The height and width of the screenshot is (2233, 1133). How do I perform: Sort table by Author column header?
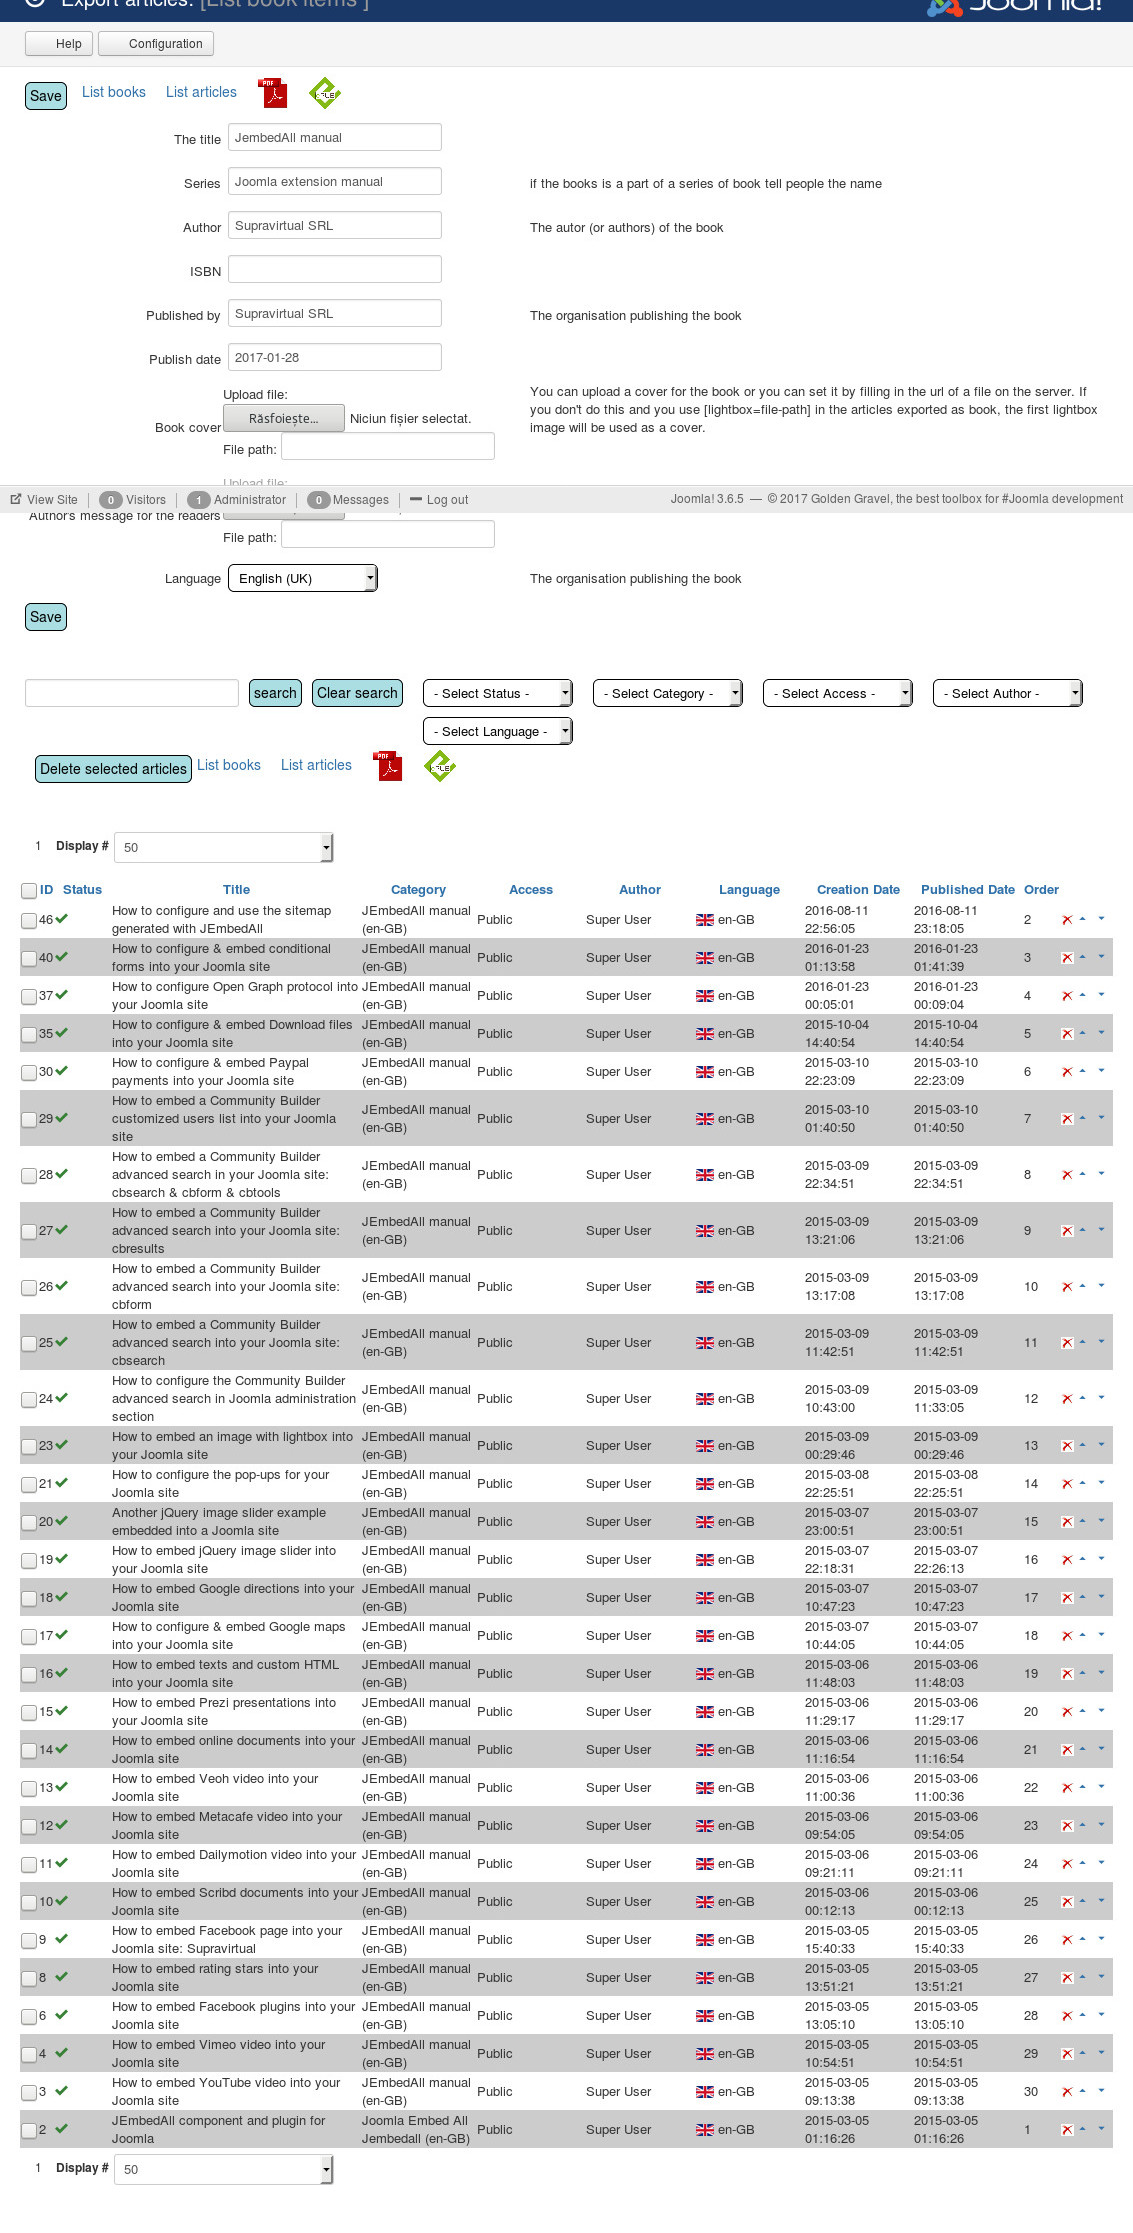pyautogui.click(x=640, y=889)
